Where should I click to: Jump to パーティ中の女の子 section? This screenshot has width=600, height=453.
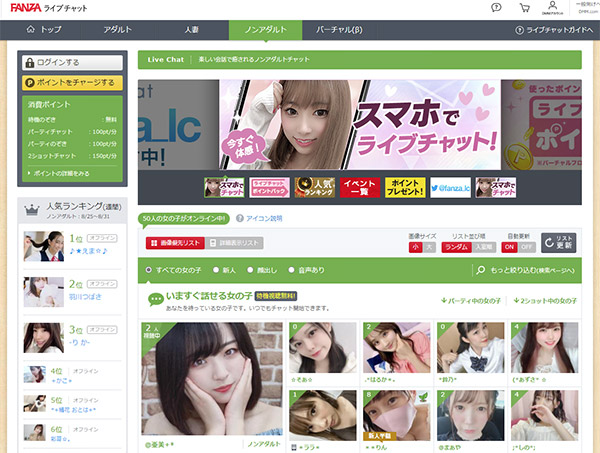(x=471, y=301)
